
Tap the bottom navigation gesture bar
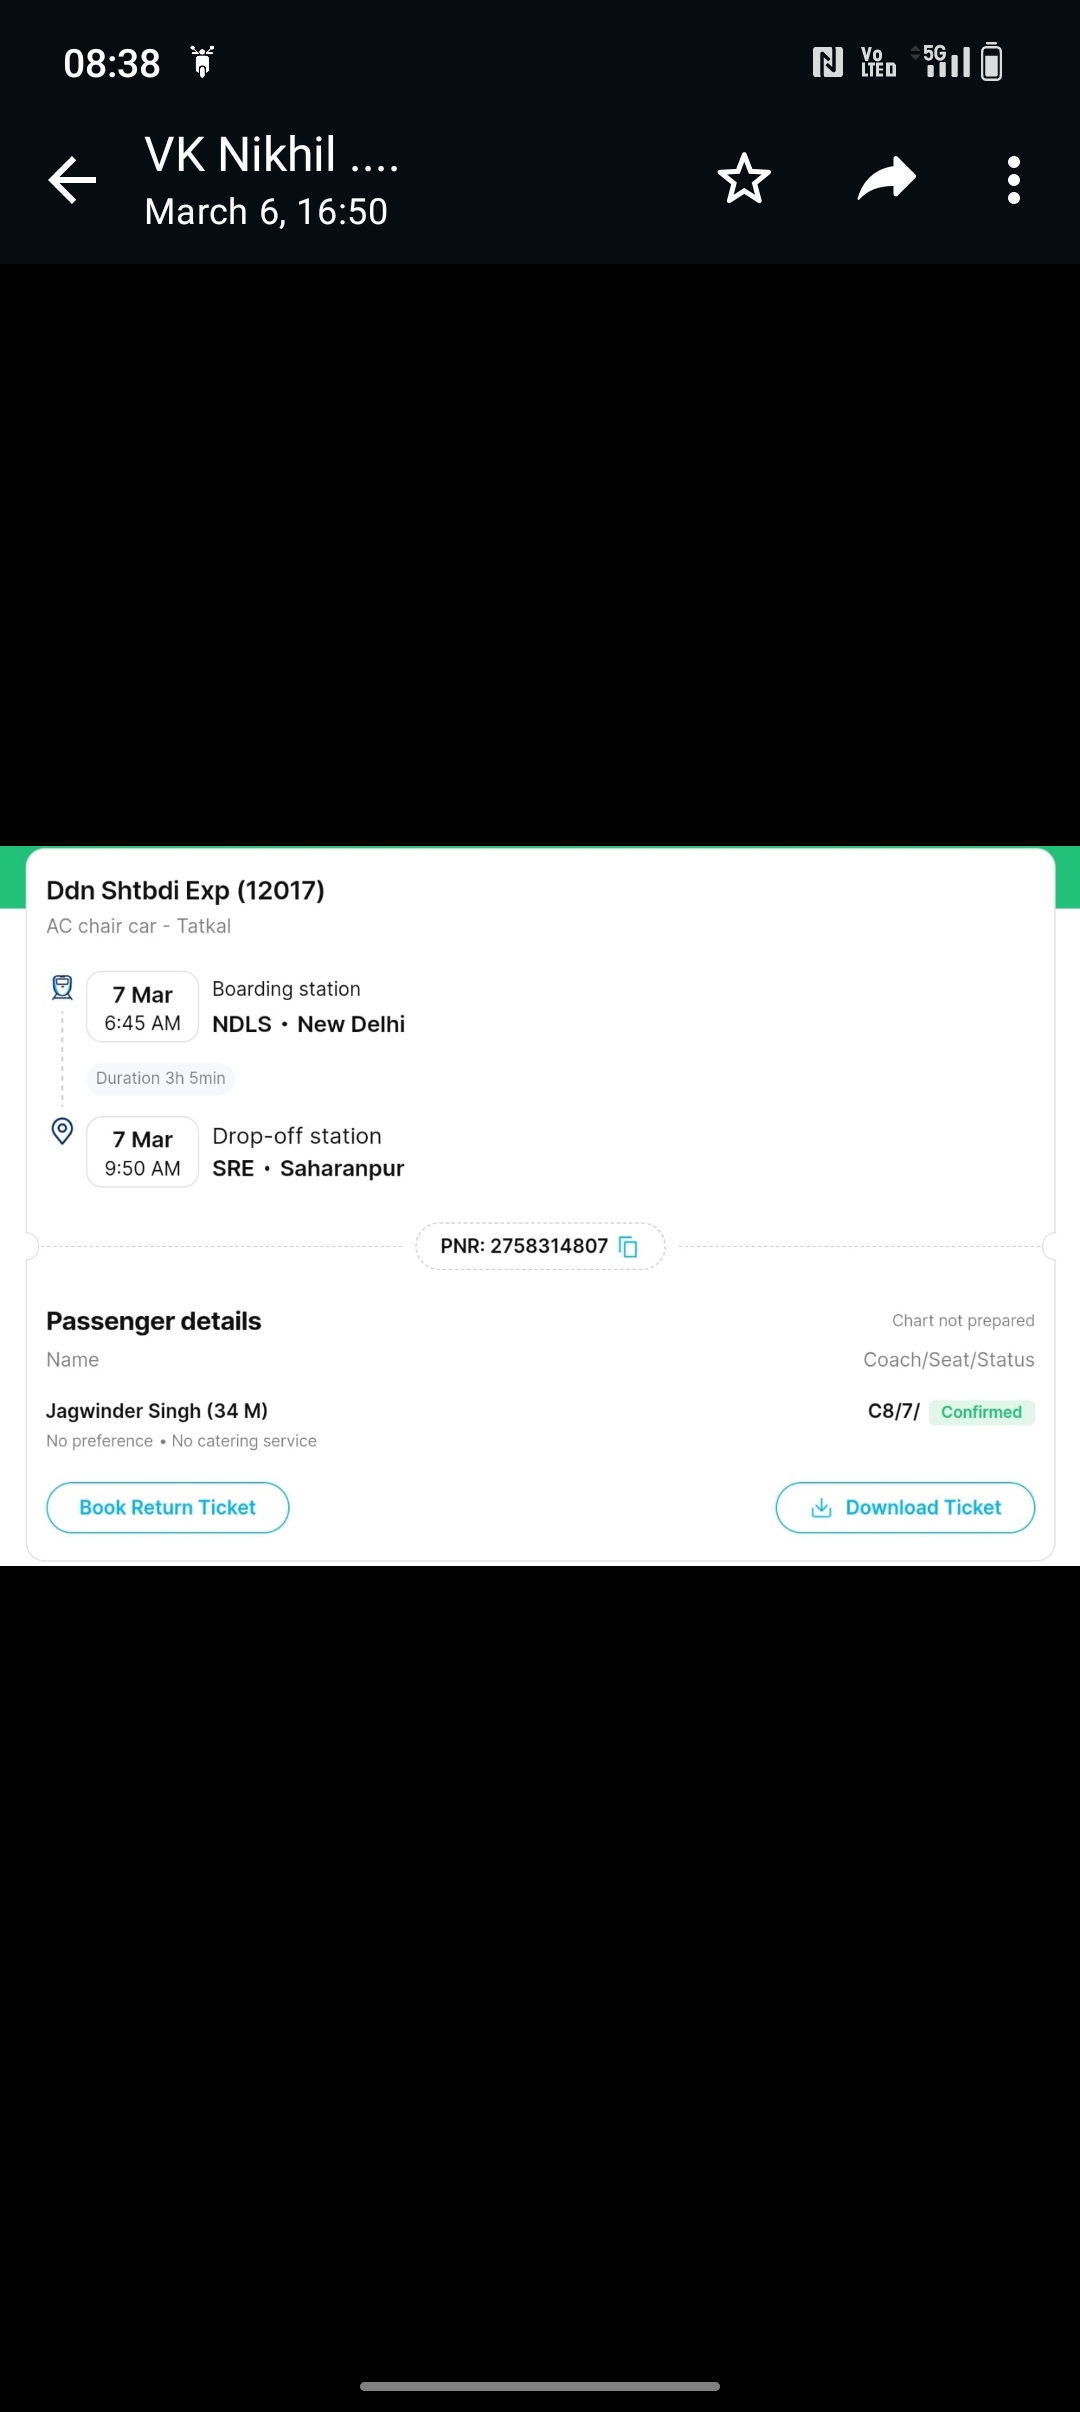click(x=540, y=2386)
